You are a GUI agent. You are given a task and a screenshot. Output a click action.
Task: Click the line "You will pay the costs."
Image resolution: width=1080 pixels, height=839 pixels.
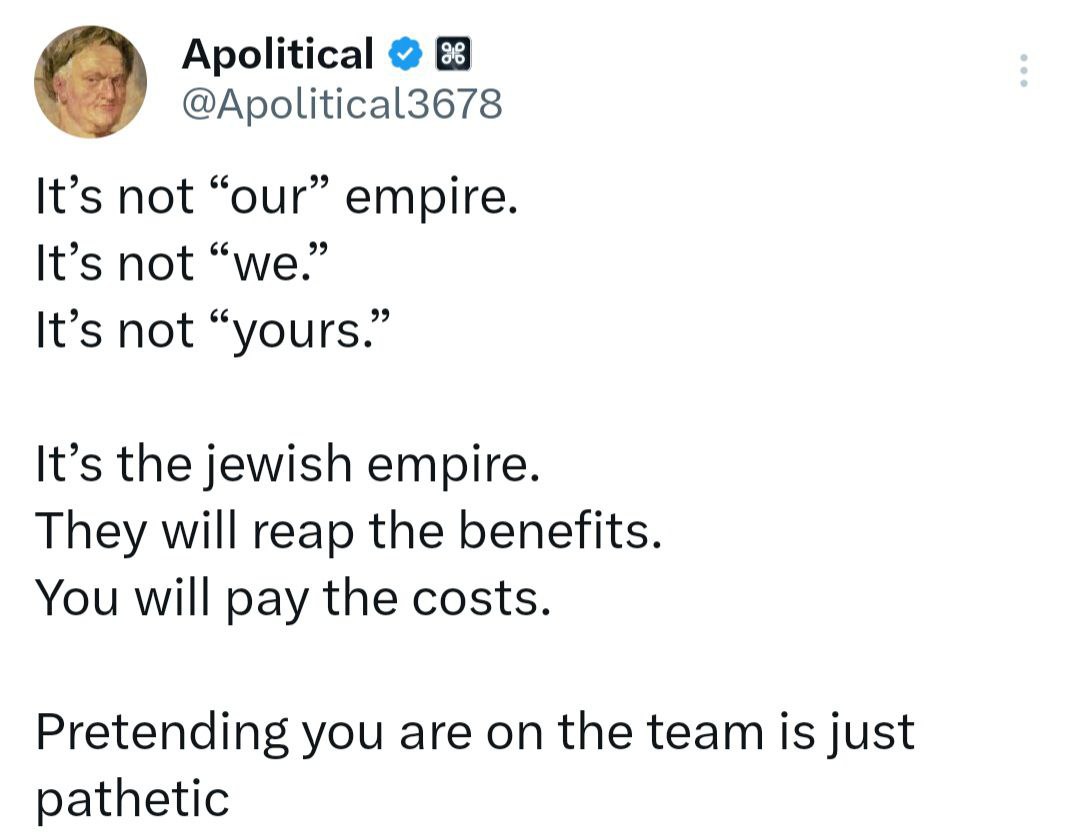pos(293,597)
